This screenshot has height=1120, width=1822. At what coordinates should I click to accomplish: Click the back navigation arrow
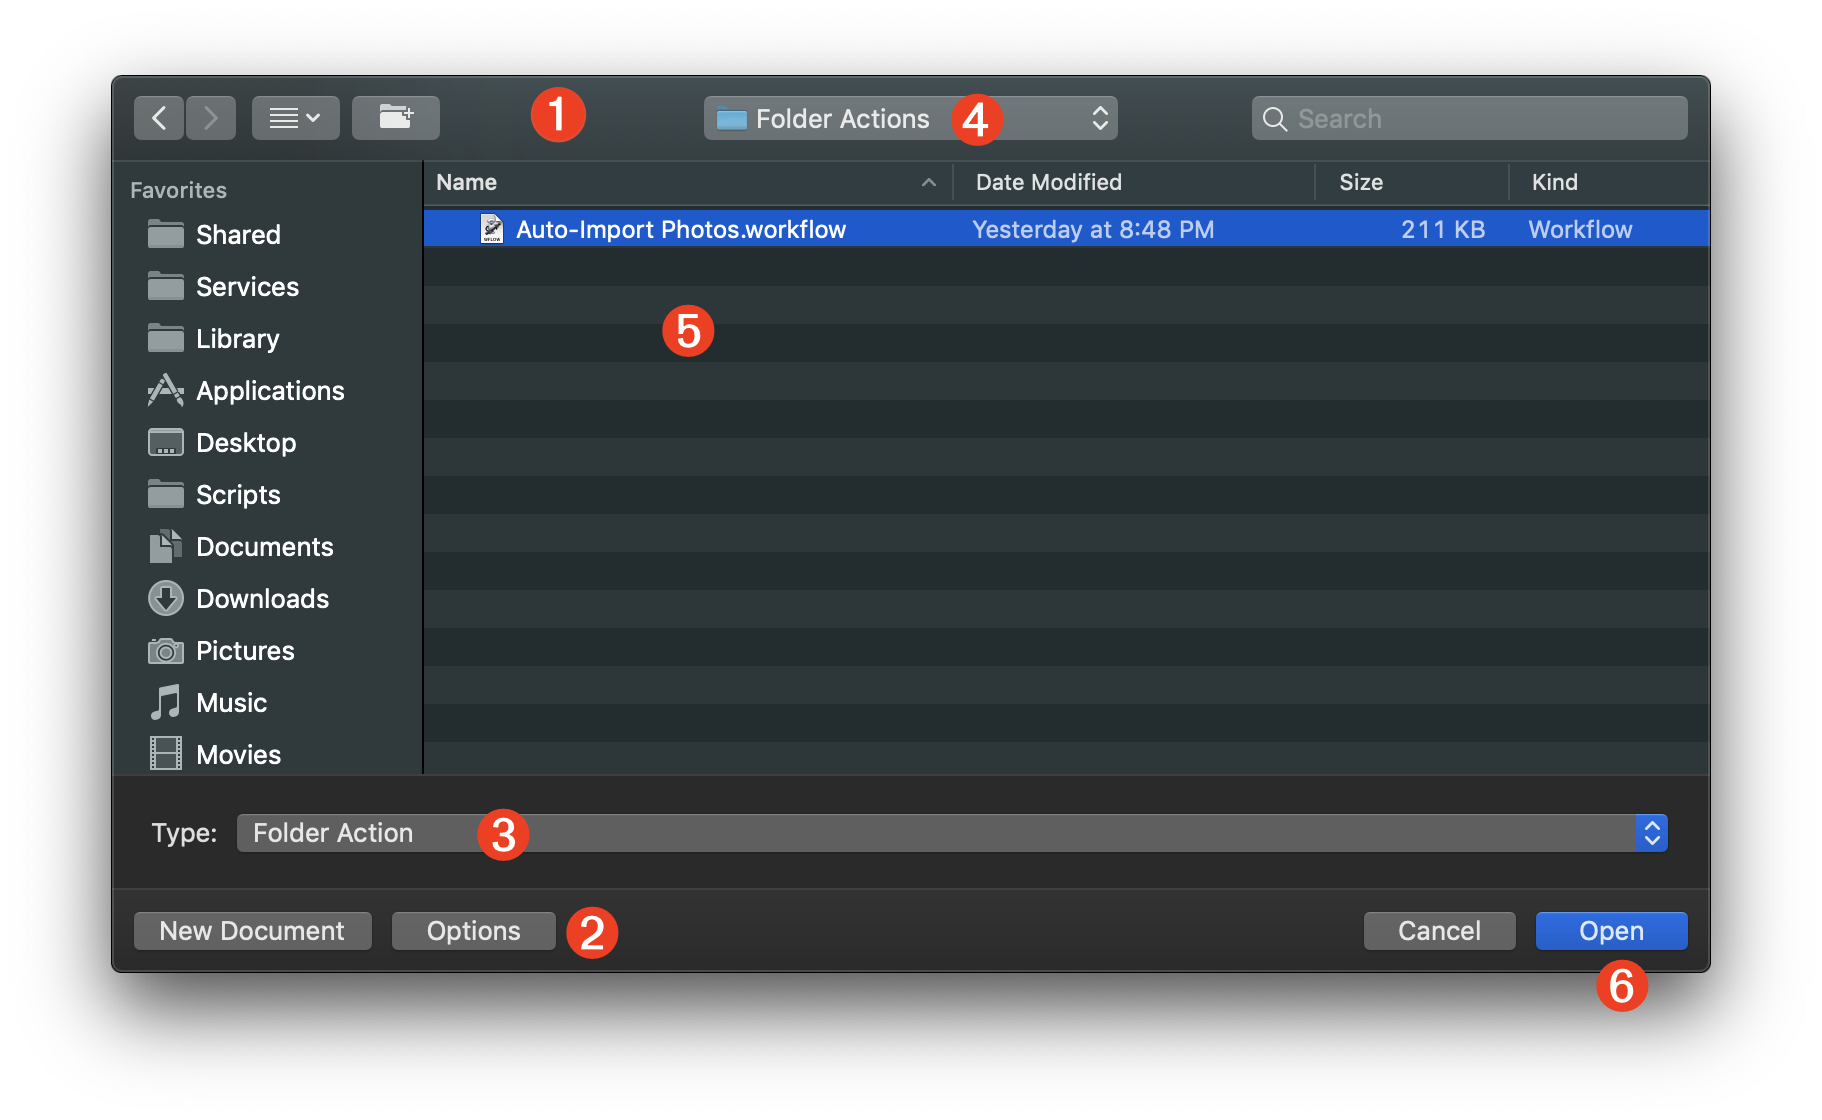158,117
